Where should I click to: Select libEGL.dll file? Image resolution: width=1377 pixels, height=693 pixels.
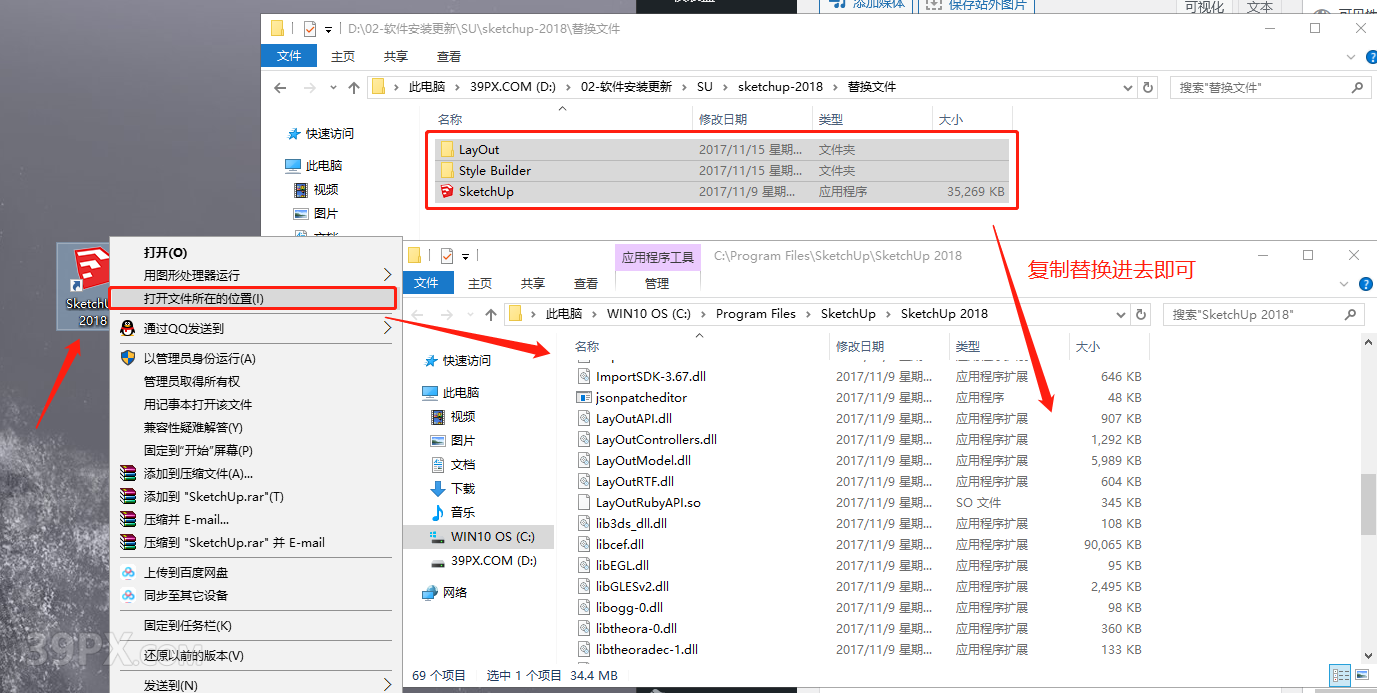coord(622,566)
